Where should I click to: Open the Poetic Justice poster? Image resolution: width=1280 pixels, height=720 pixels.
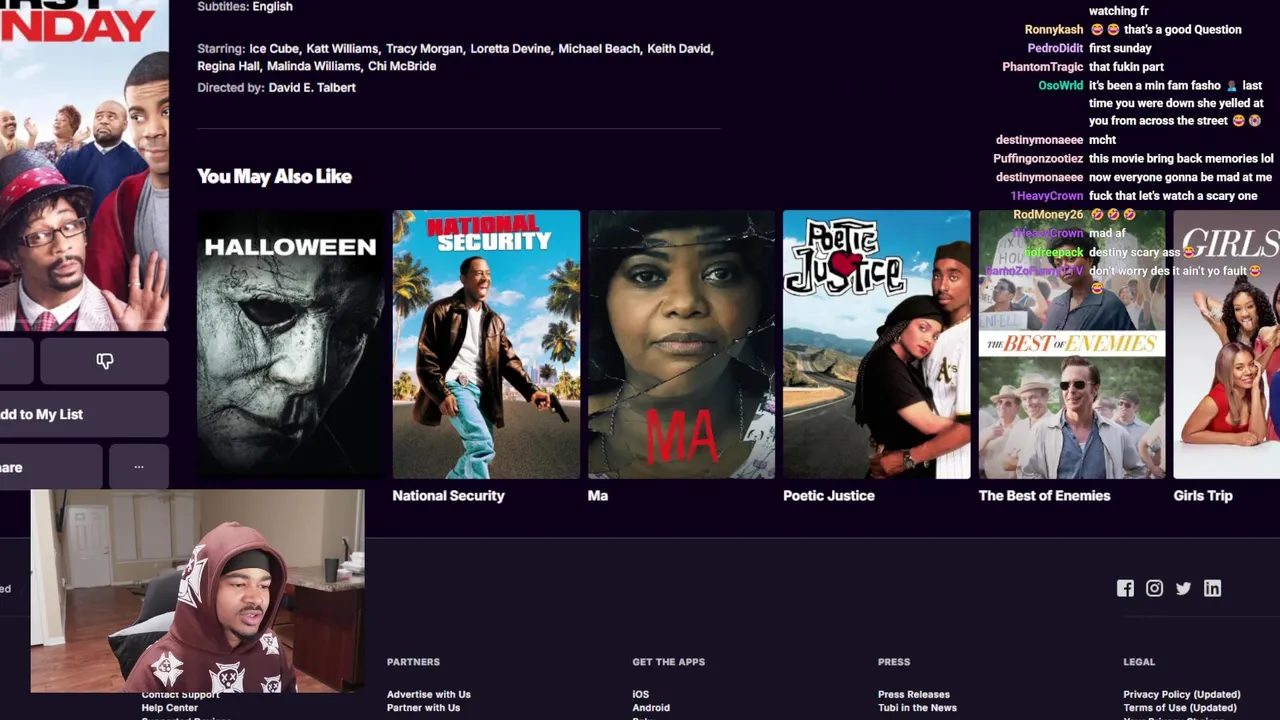coord(876,344)
